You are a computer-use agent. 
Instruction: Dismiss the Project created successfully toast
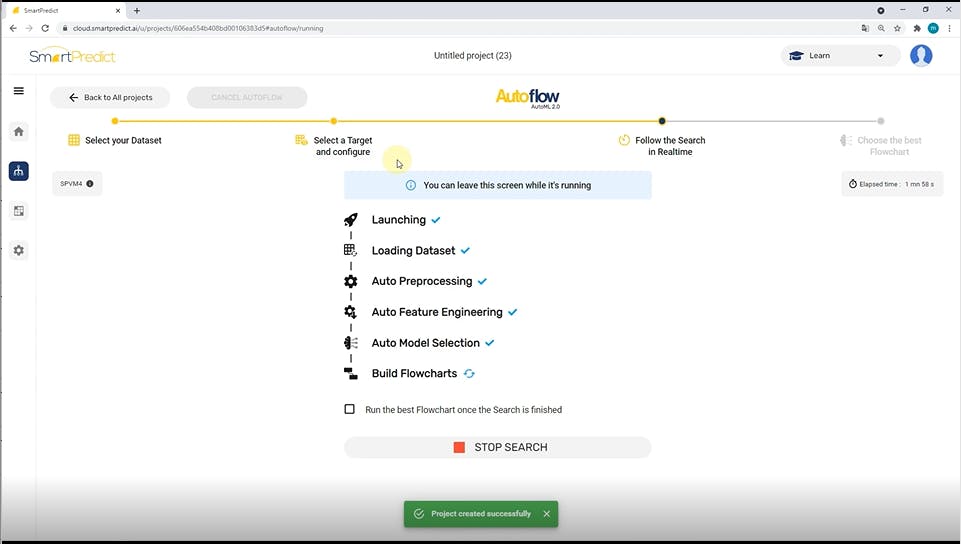pos(547,514)
